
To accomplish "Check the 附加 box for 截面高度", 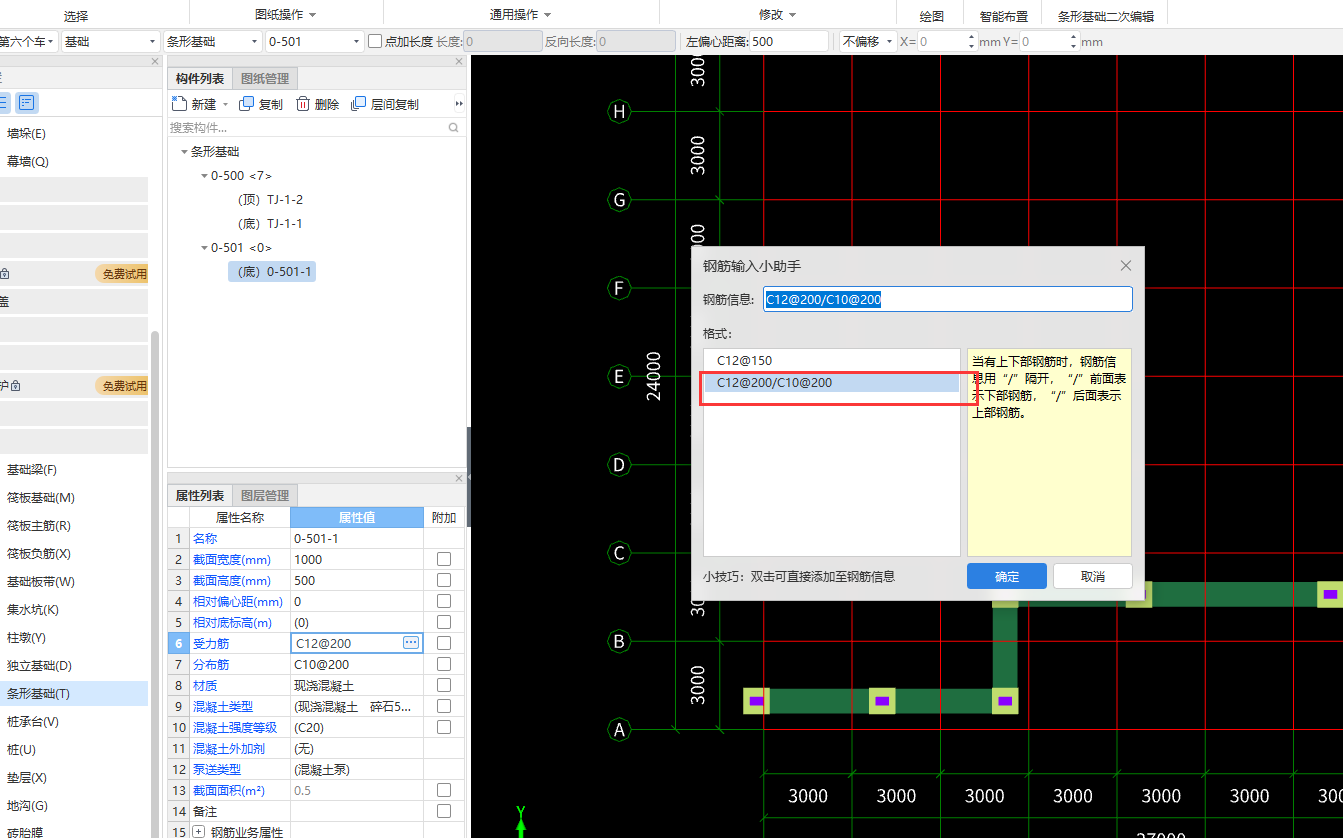I will (x=444, y=580).
